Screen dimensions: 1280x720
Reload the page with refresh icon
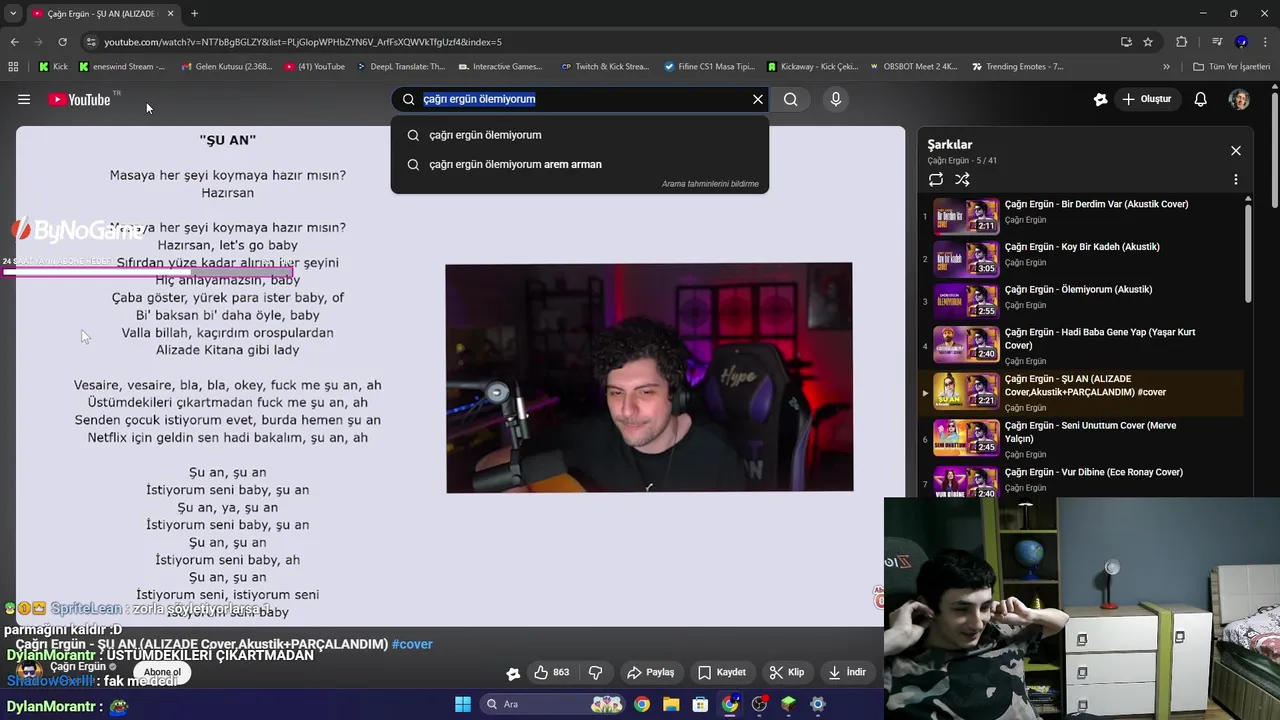pyautogui.click(x=62, y=42)
